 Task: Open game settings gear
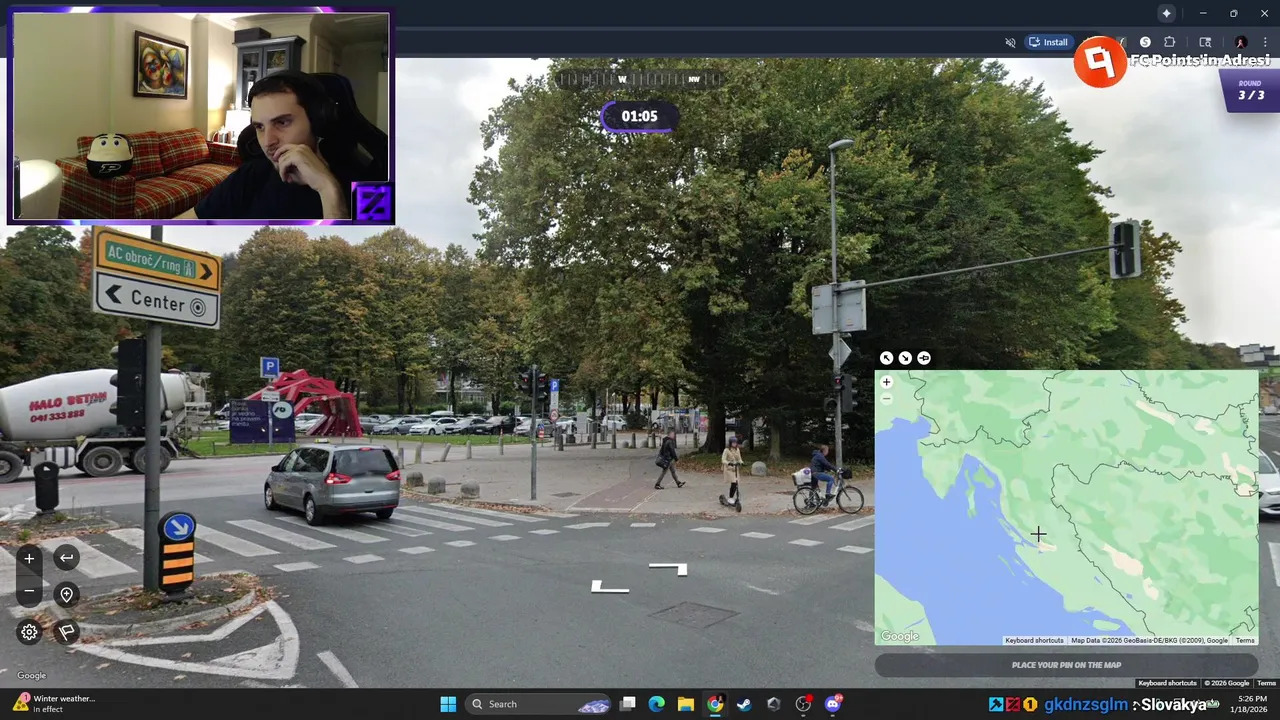29,632
